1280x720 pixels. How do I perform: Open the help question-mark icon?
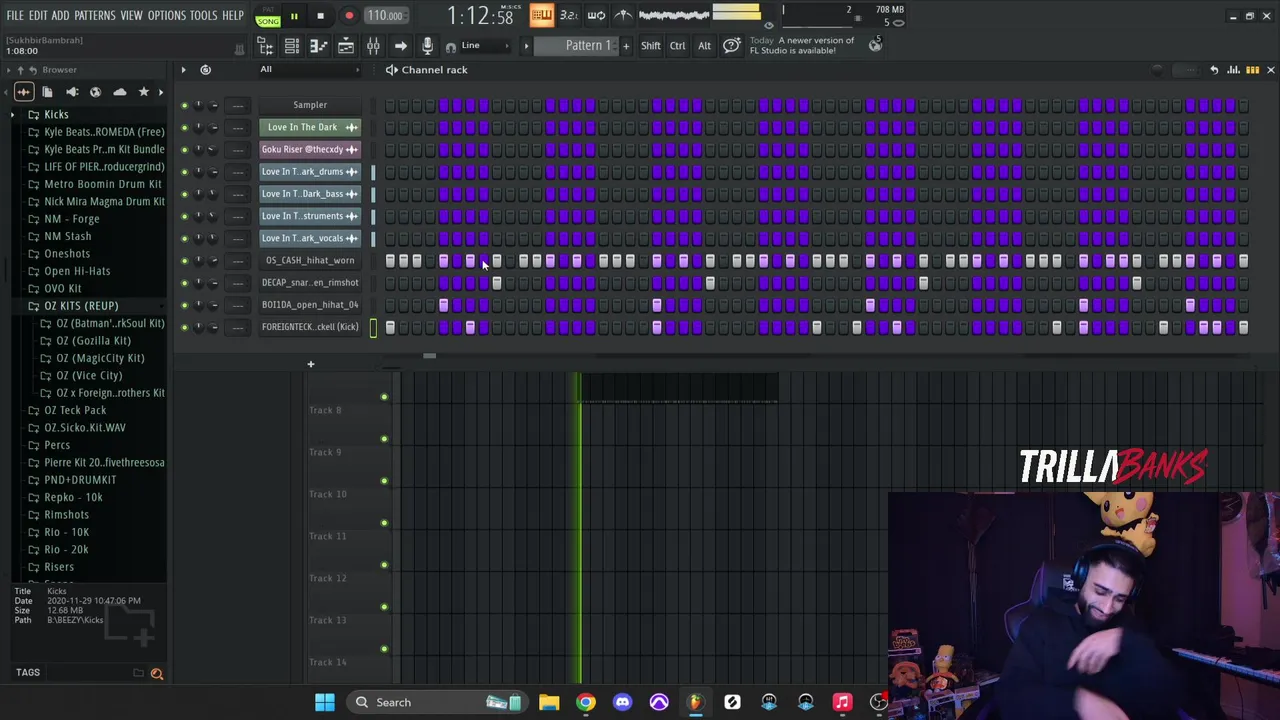click(x=731, y=46)
